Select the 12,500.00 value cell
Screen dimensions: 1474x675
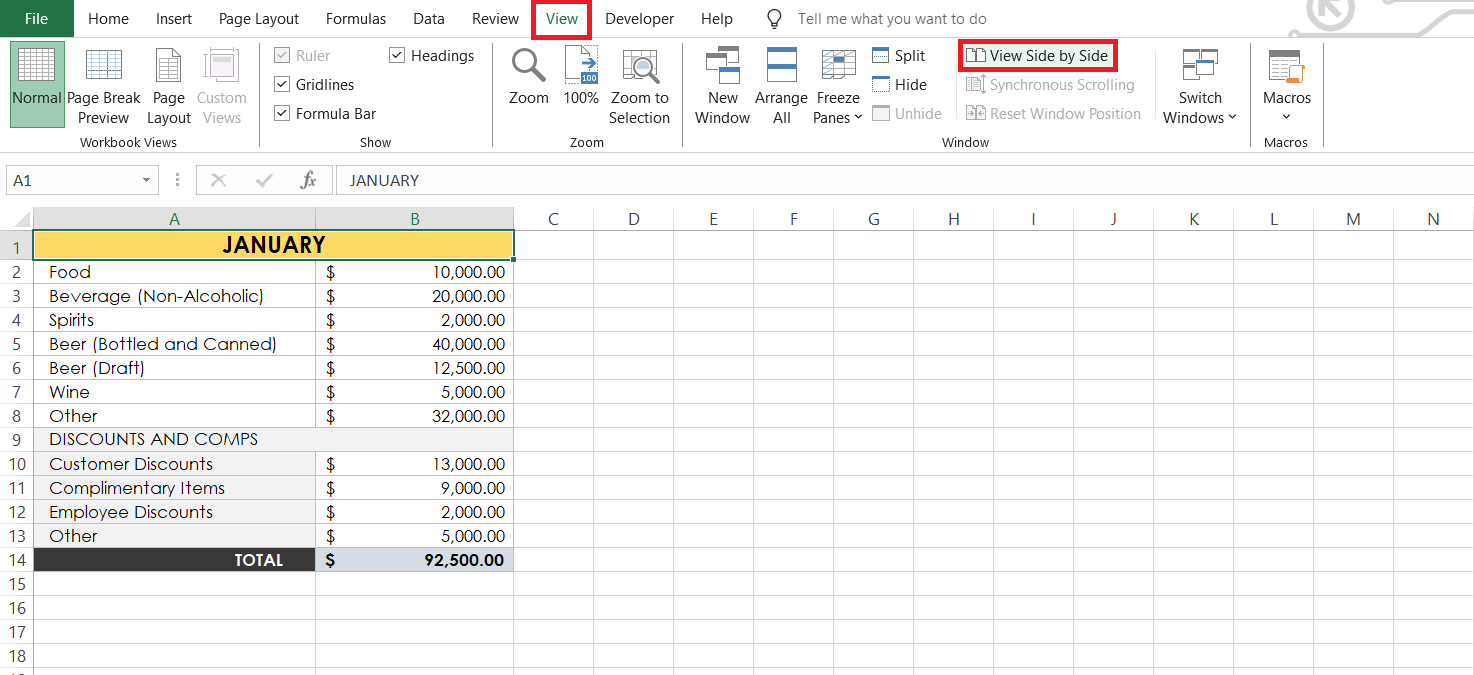tap(415, 368)
